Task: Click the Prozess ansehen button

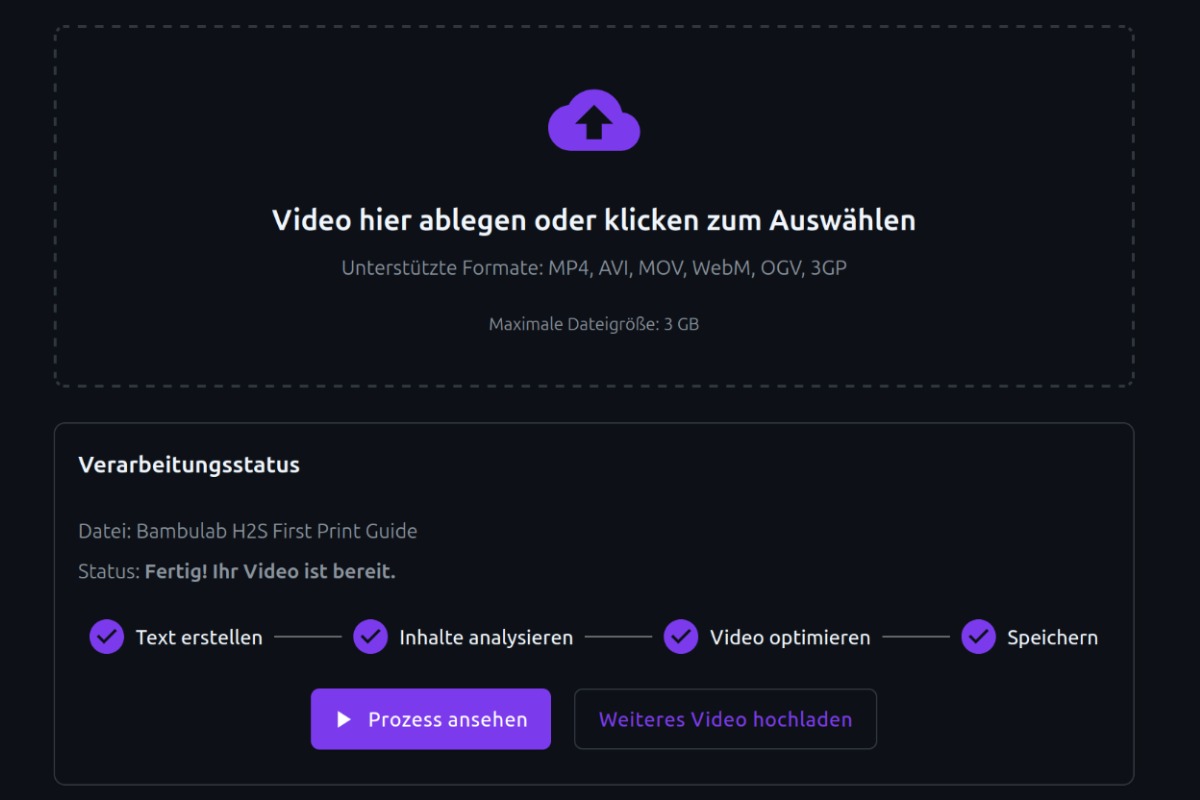Action: tap(430, 718)
